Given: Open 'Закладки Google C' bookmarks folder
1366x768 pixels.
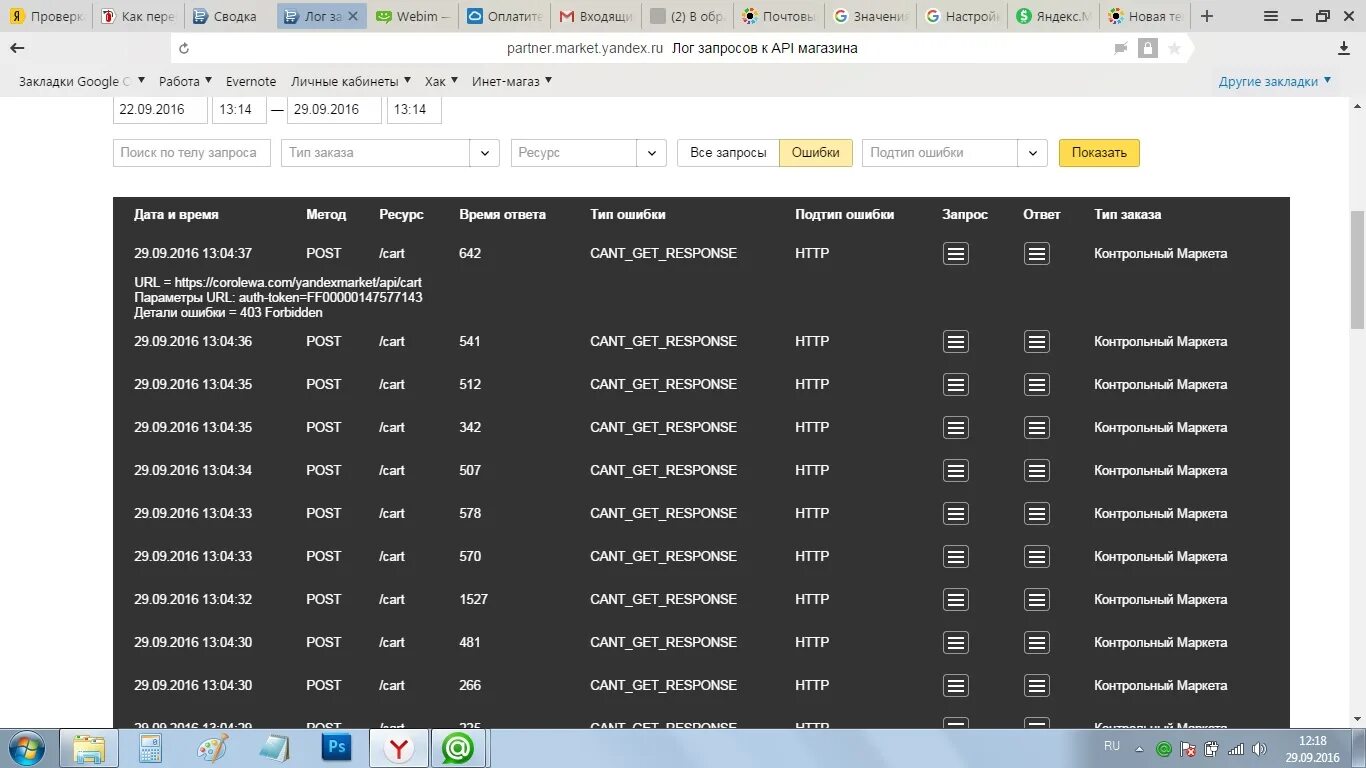Looking at the screenshot, I should 82,81.
